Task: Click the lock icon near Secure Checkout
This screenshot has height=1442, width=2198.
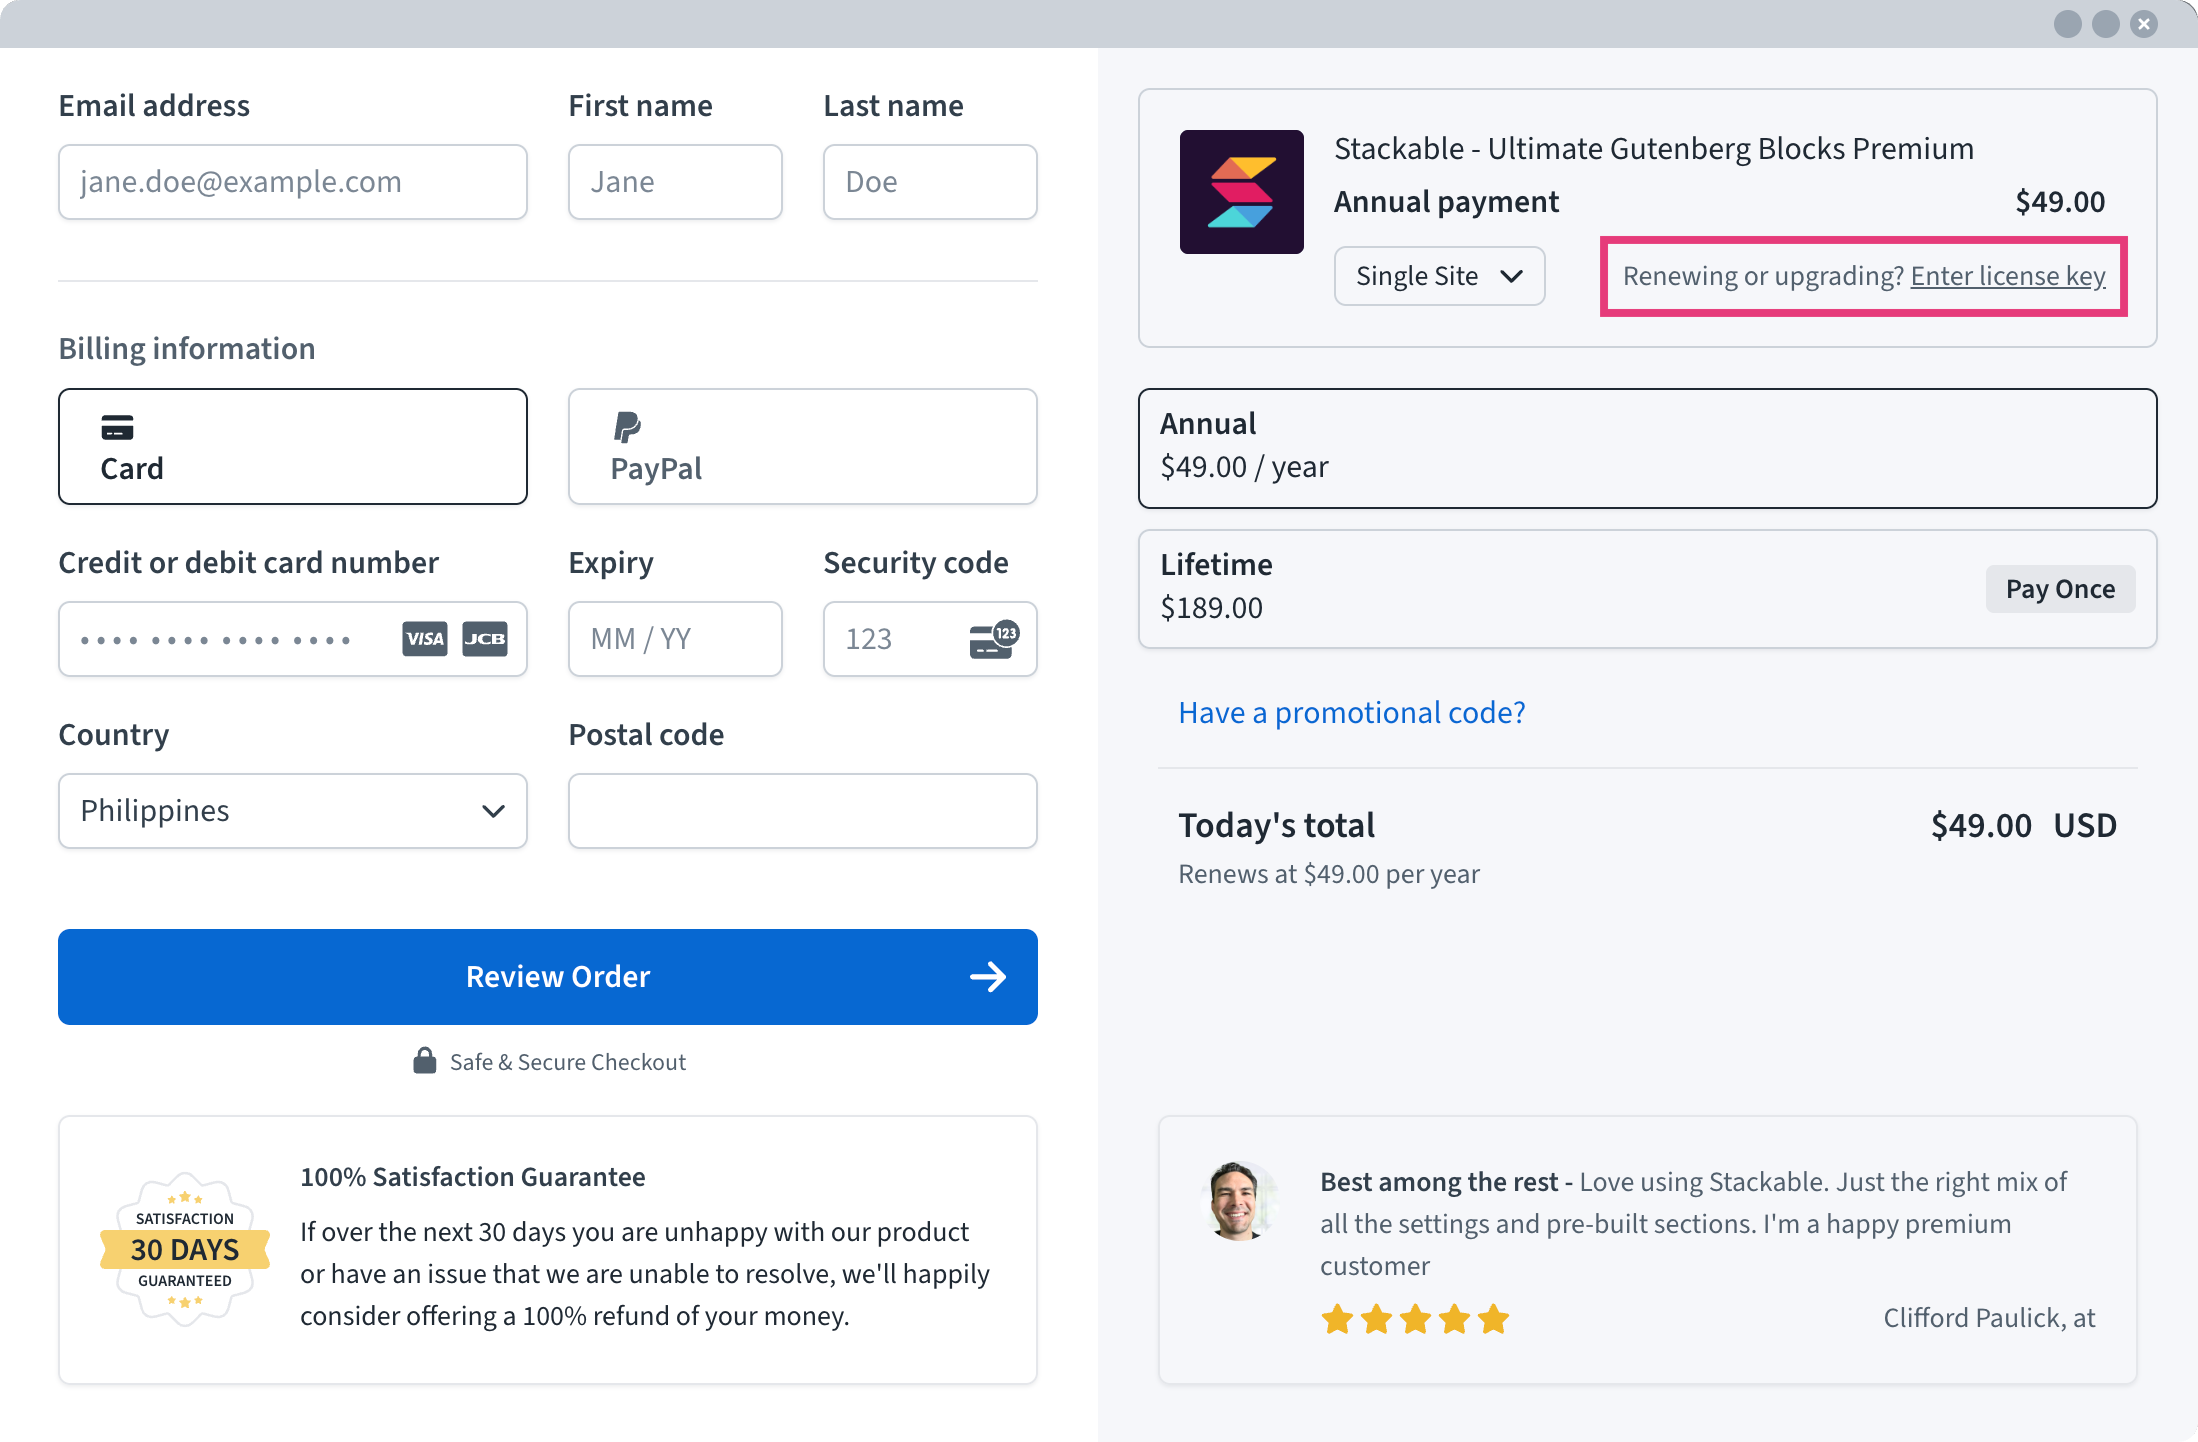Action: pos(425,1061)
